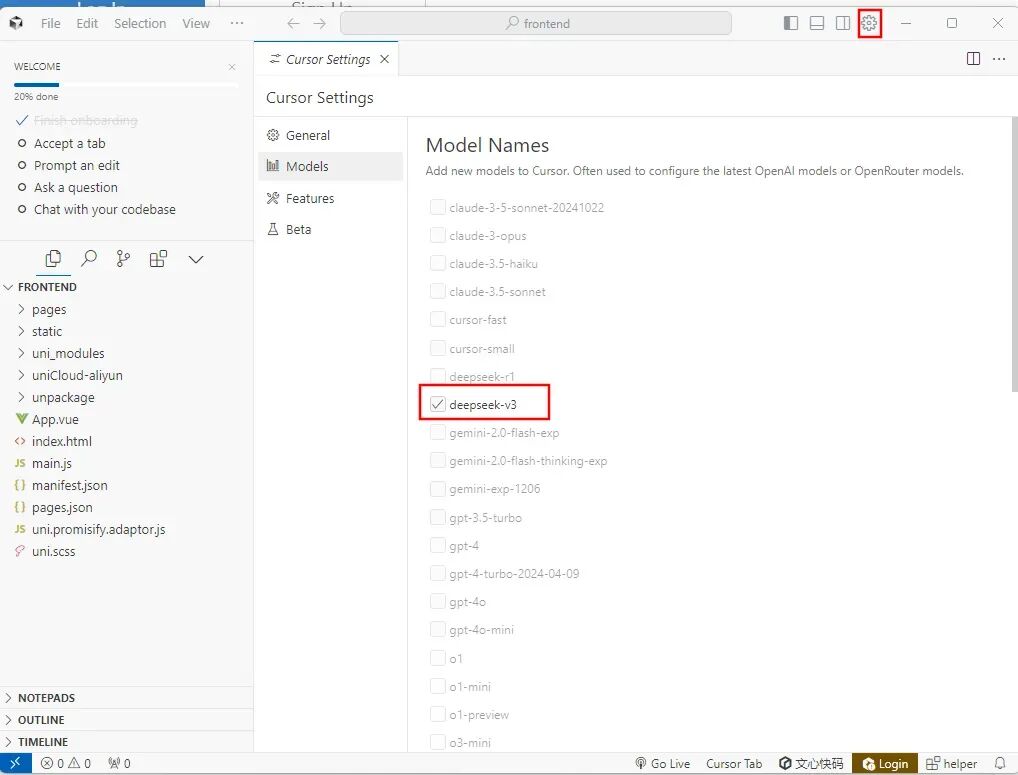Switch to Beta settings section
Screen dimensions: 1018x775
click(330, 229)
